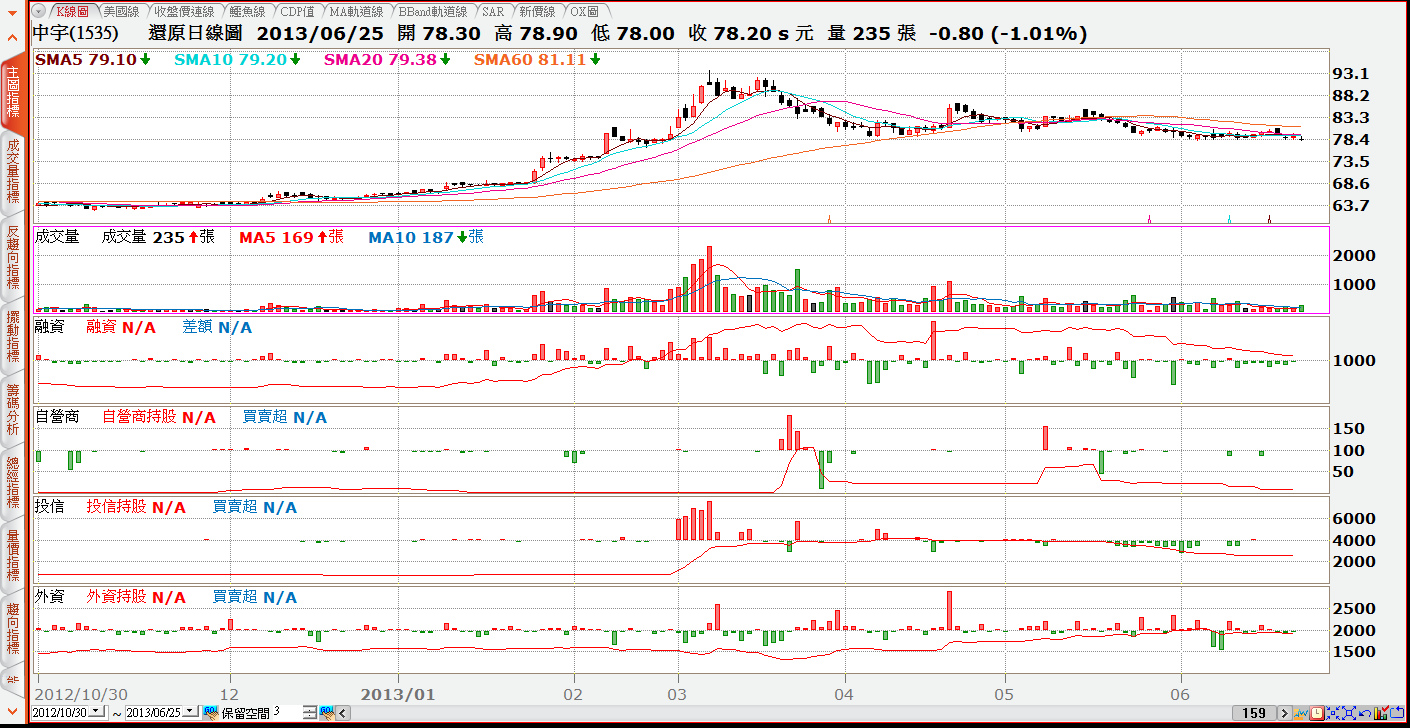
Task: Switch to the 新價線 tab
Action: 537,11
